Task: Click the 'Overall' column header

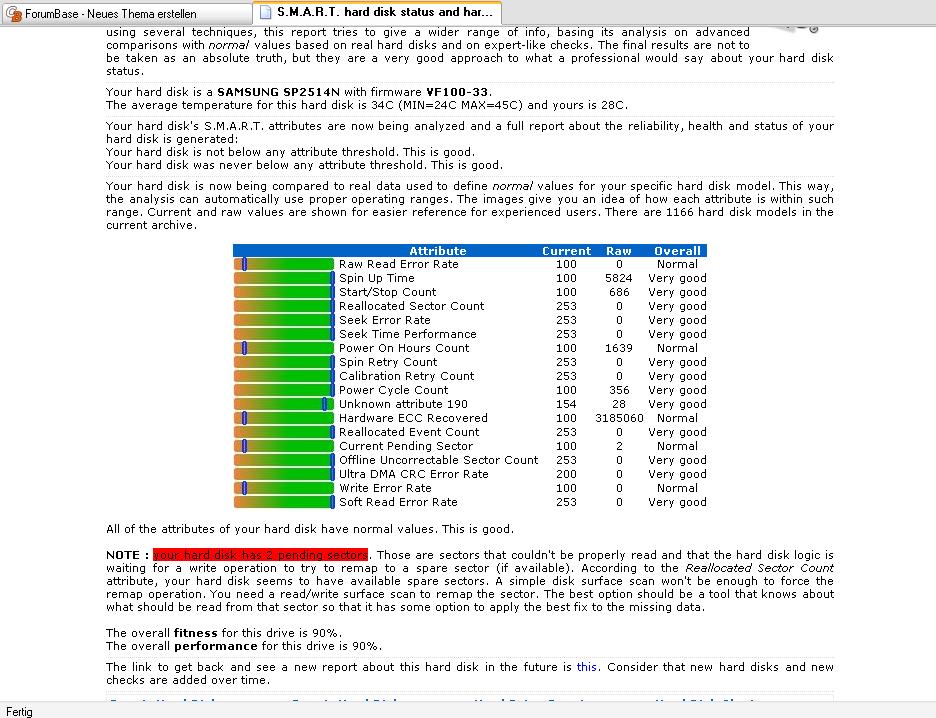Action: [677, 251]
